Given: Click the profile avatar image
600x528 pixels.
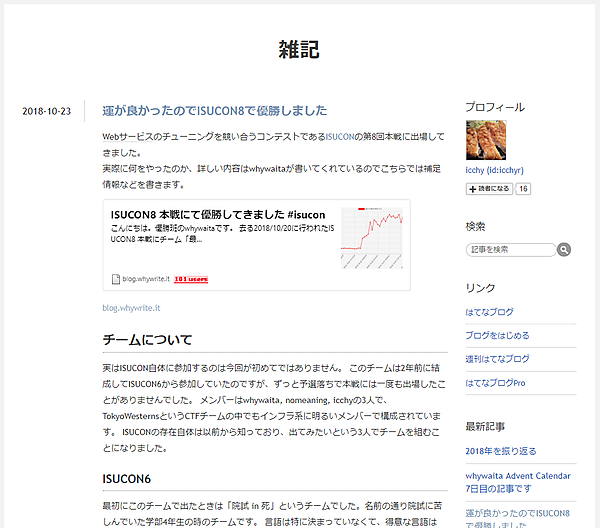Looking at the screenshot, I should pos(486,140).
